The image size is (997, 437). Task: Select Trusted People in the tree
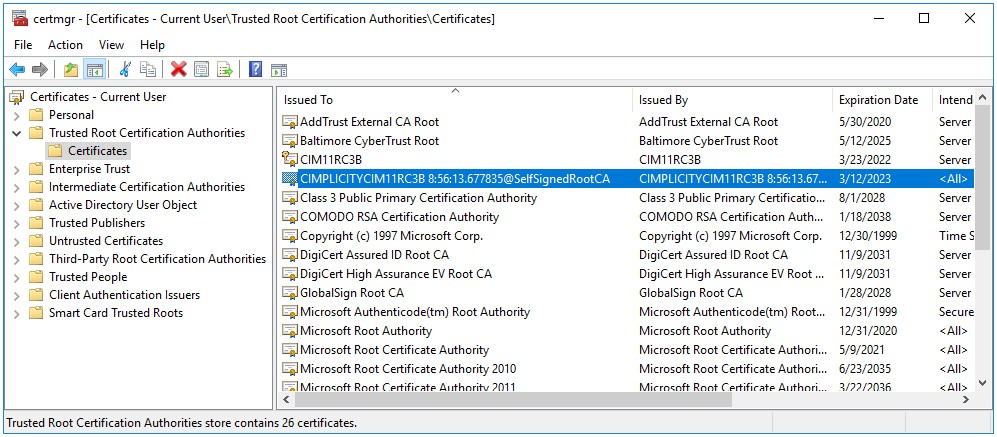point(88,277)
